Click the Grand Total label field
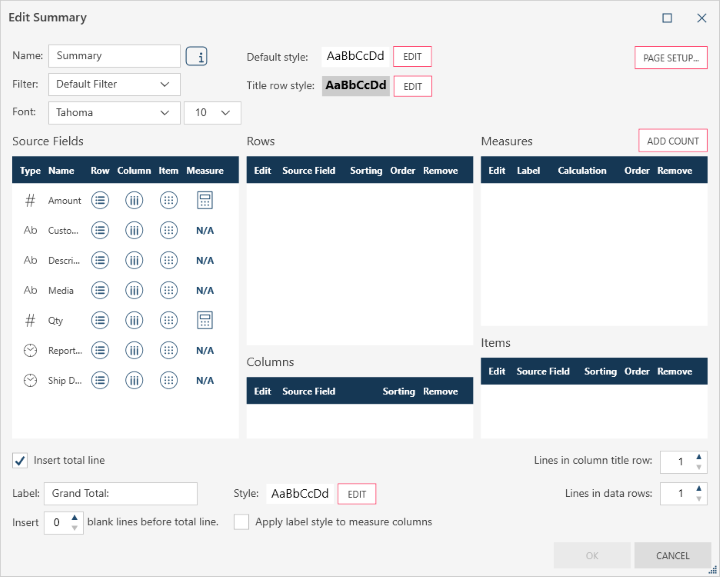Viewport: 720px width, 577px height. 121,493
